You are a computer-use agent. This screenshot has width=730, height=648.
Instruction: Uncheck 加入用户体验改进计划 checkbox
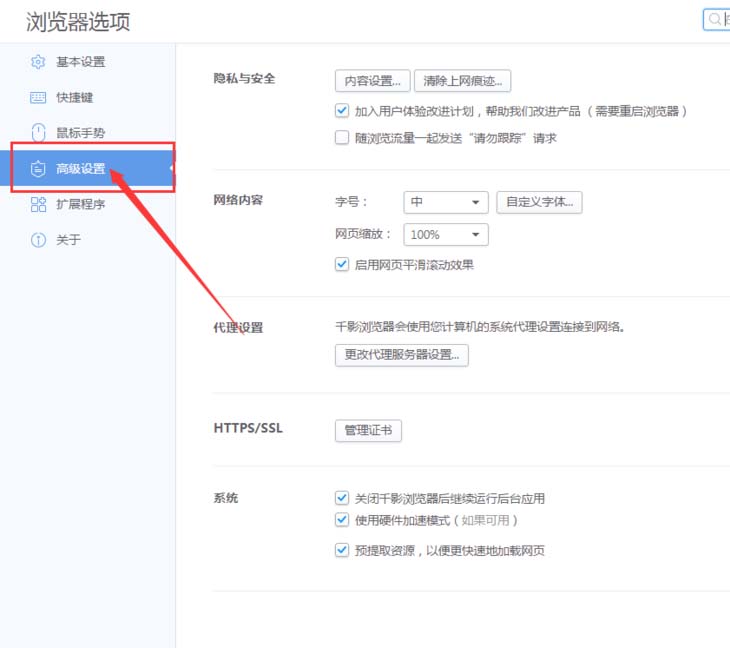click(342, 111)
